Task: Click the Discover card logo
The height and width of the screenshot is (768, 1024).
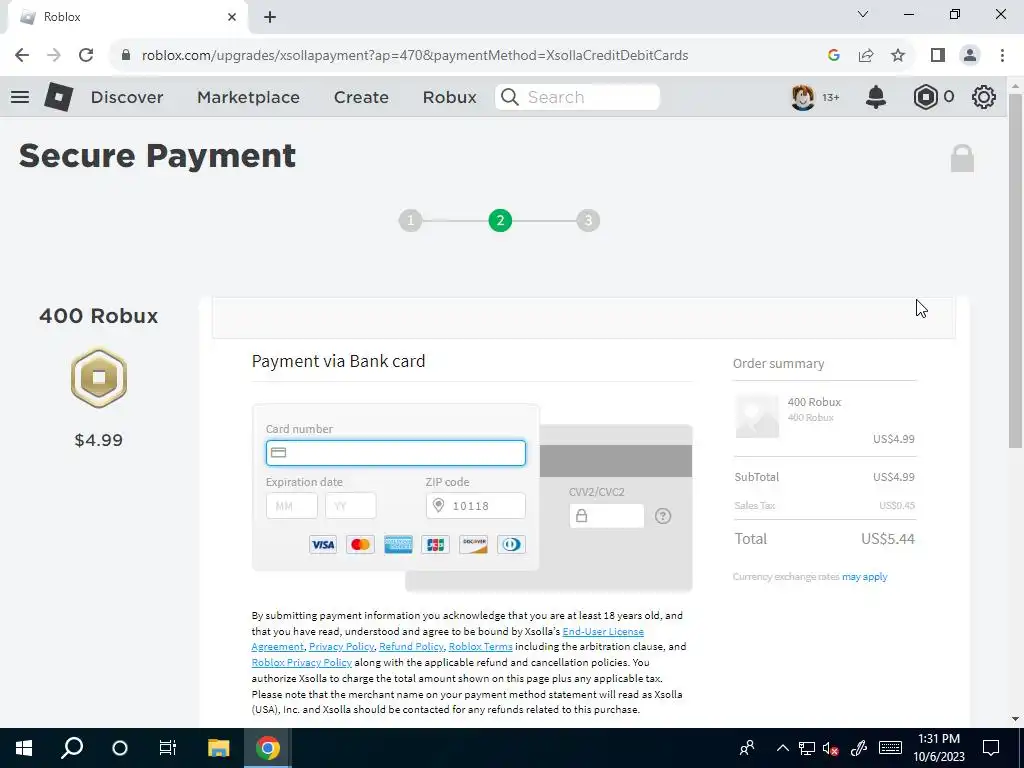Action: (x=473, y=544)
